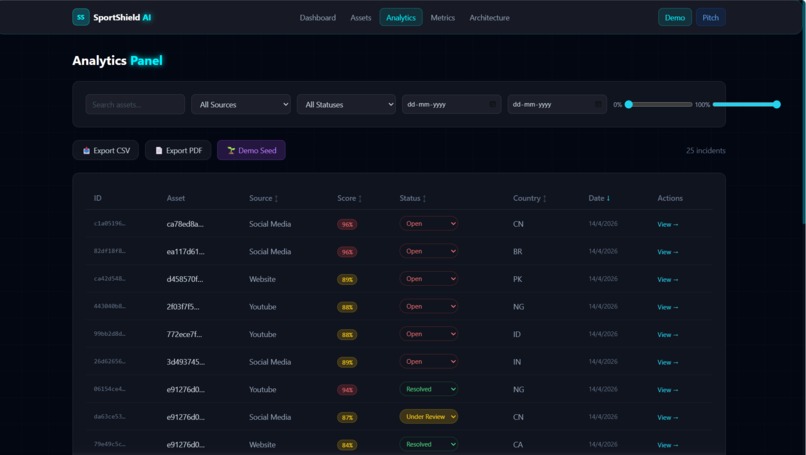Select the Analytics tab
Screen dimensions: 806x455
(x=401, y=17)
